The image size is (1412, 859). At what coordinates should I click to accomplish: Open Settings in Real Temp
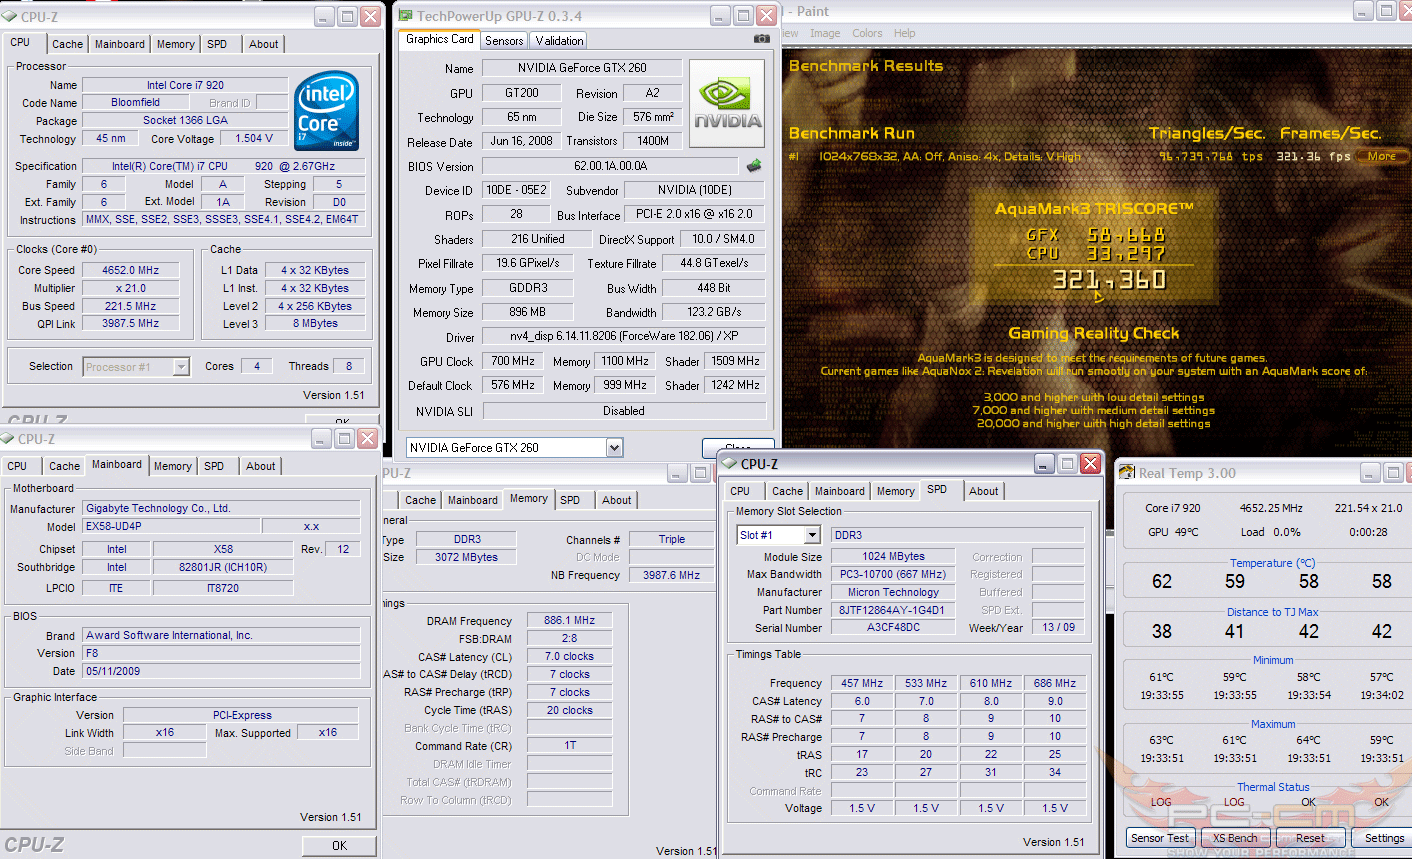(x=1383, y=838)
